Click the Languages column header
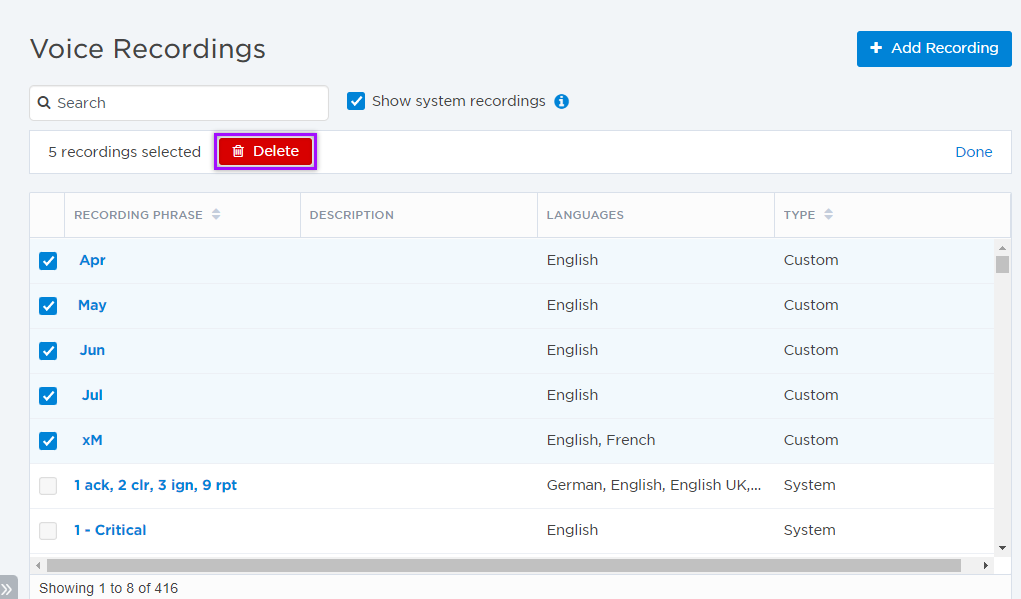 (x=585, y=215)
